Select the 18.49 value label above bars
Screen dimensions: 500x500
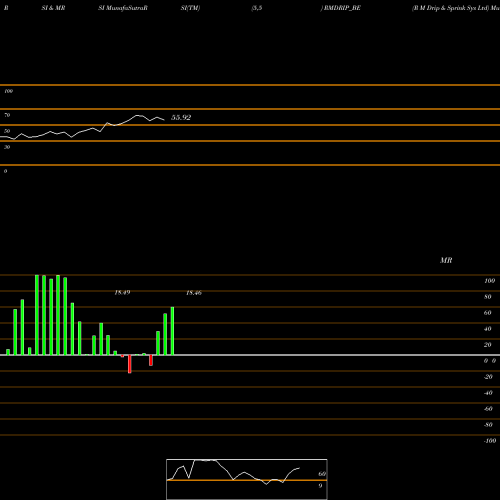click(x=122, y=293)
